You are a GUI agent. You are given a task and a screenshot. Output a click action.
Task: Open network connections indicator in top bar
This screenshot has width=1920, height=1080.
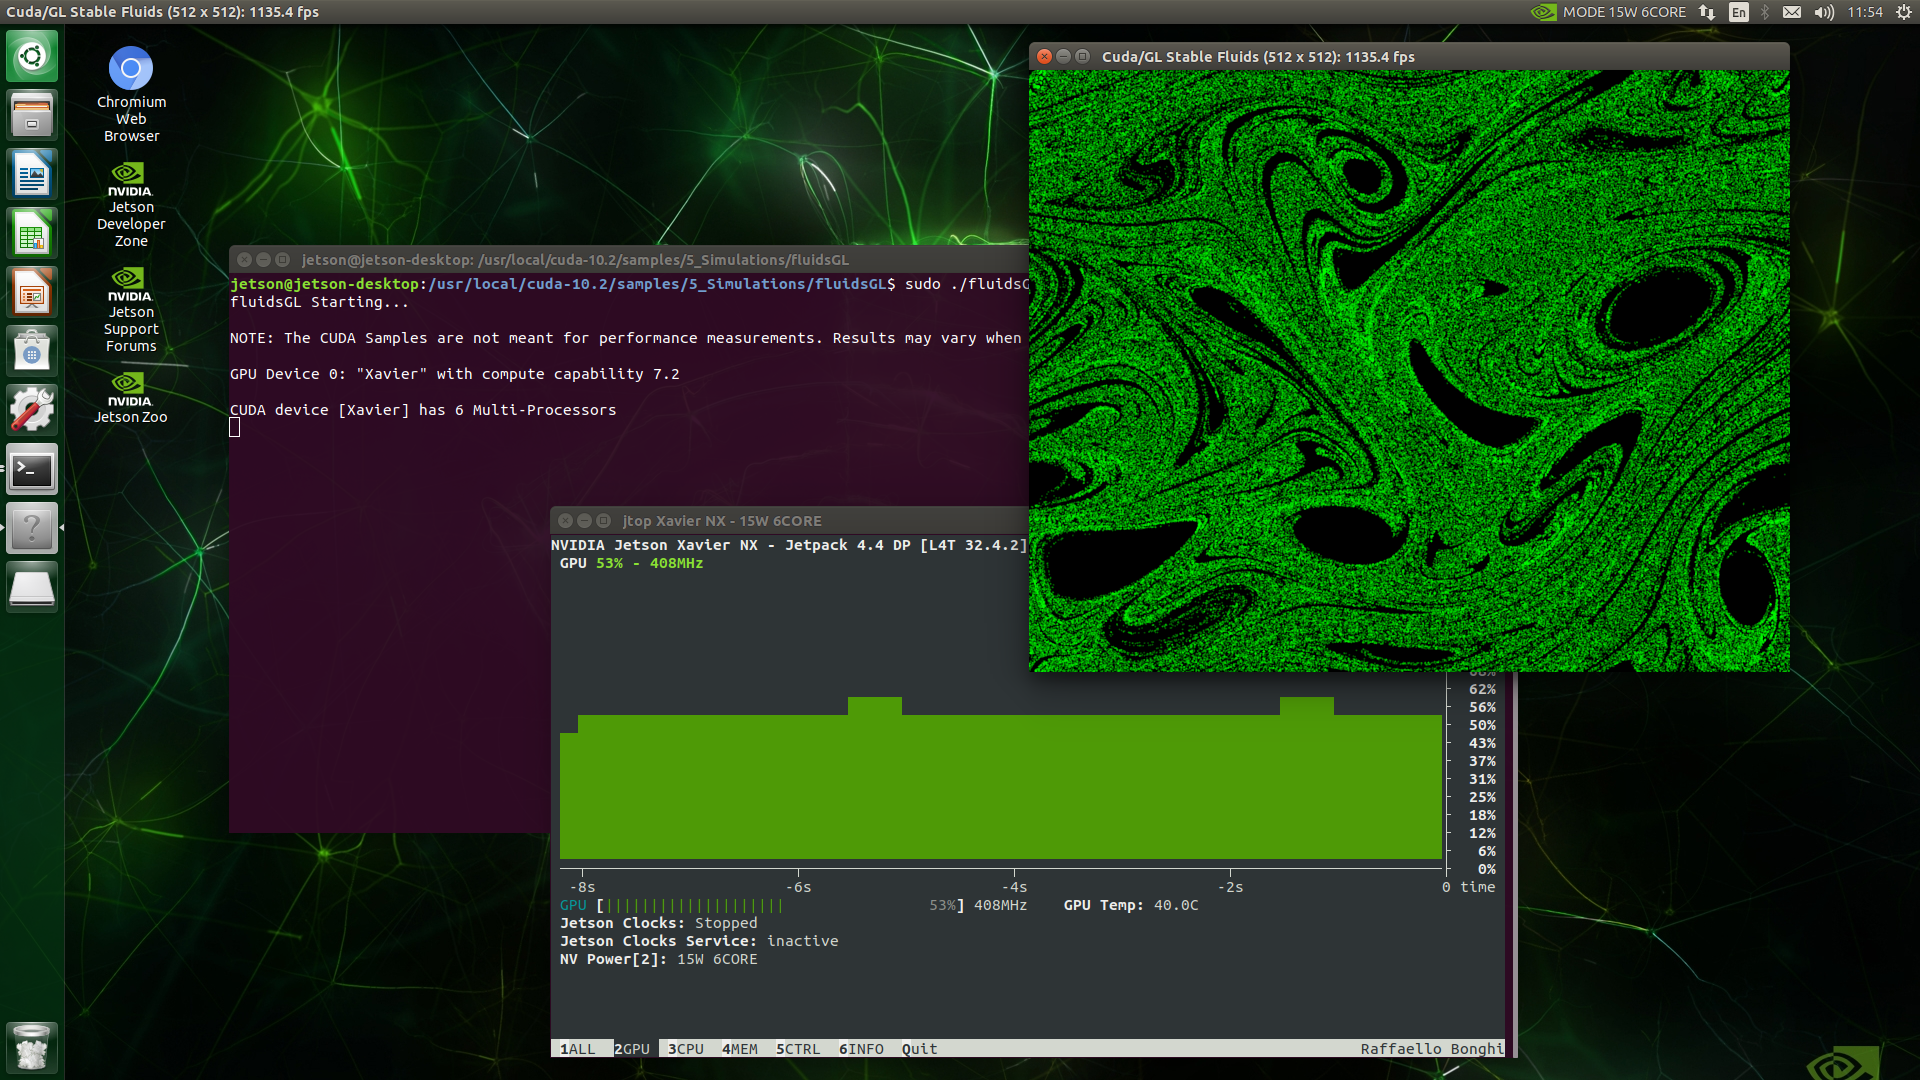[1707, 12]
